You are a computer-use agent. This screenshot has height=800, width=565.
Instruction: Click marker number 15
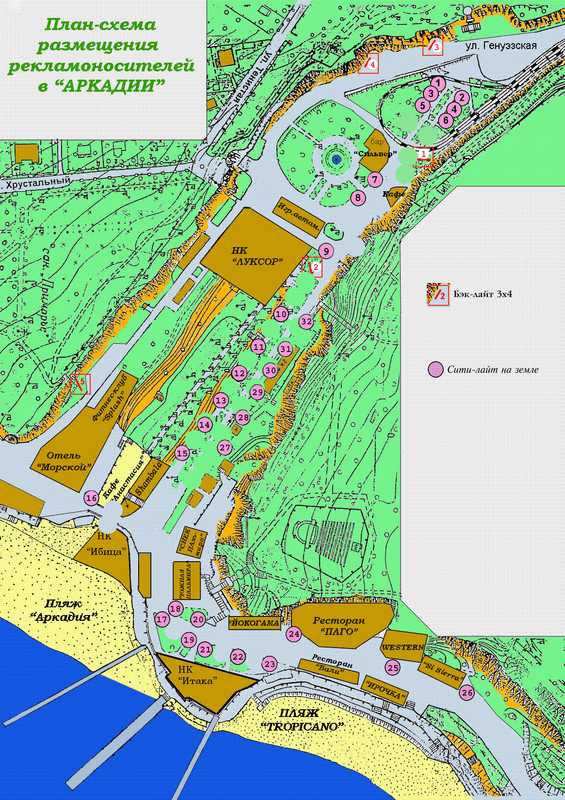click(x=182, y=453)
